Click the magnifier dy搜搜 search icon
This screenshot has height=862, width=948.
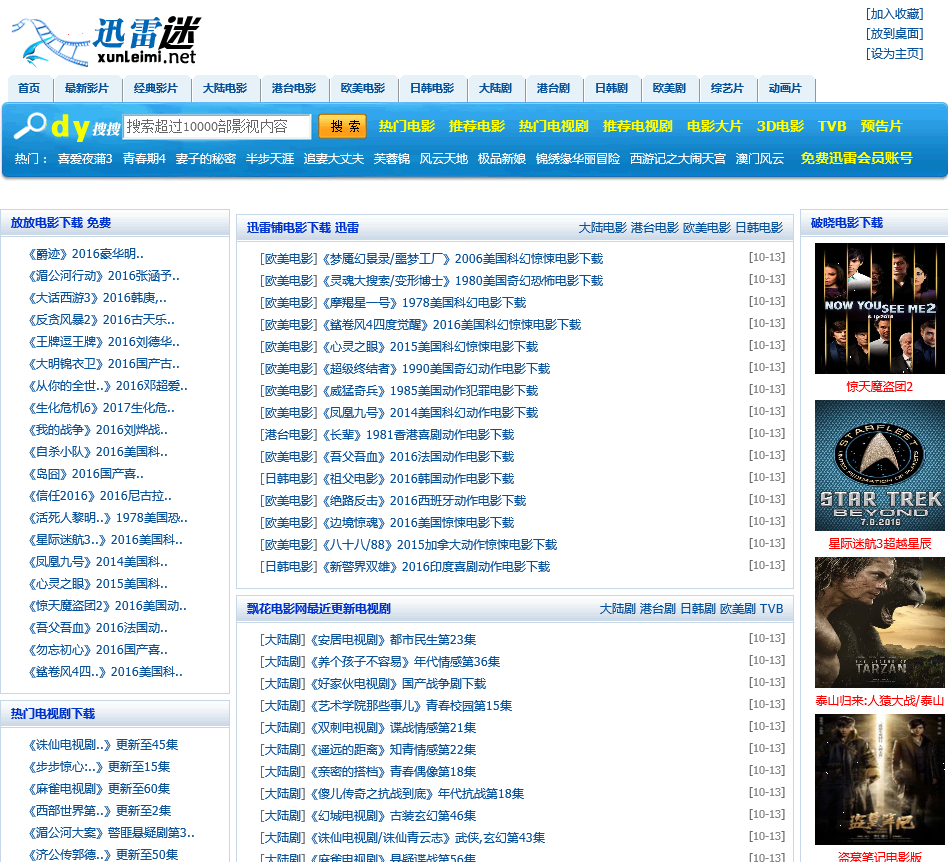67,126
